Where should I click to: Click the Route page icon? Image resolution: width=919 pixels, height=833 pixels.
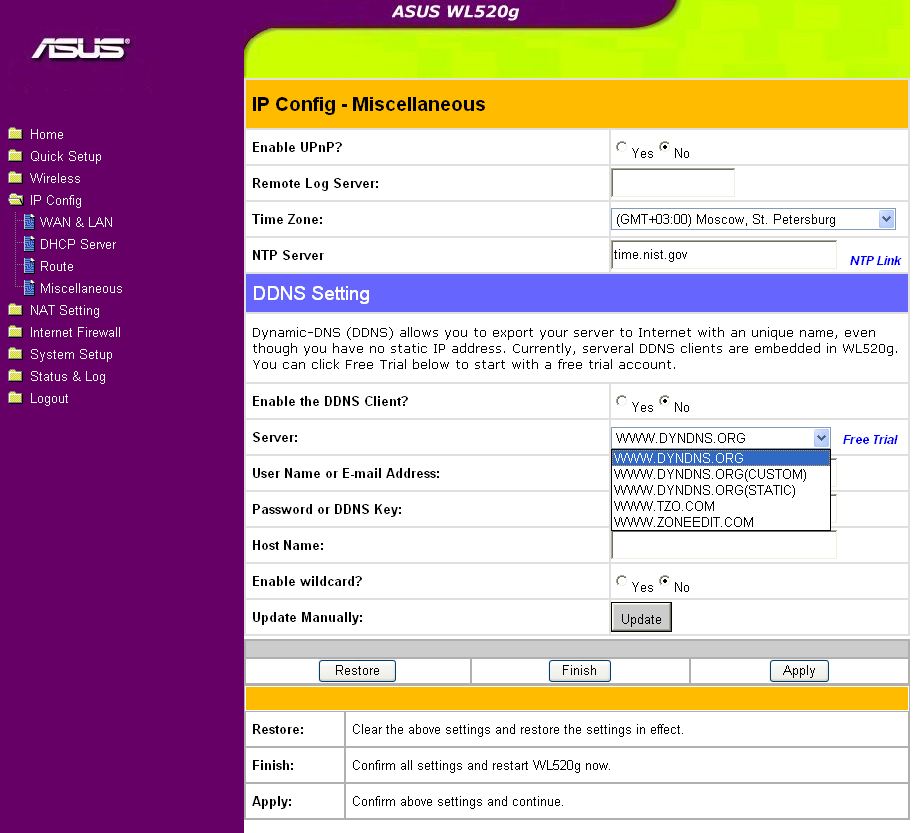pos(29,266)
